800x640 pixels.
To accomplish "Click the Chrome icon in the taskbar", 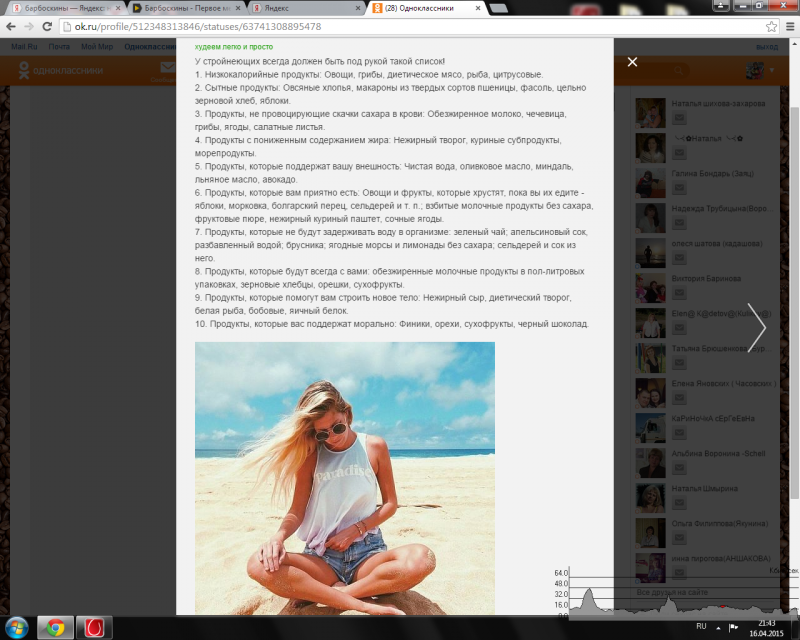I will pyautogui.click(x=55, y=628).
